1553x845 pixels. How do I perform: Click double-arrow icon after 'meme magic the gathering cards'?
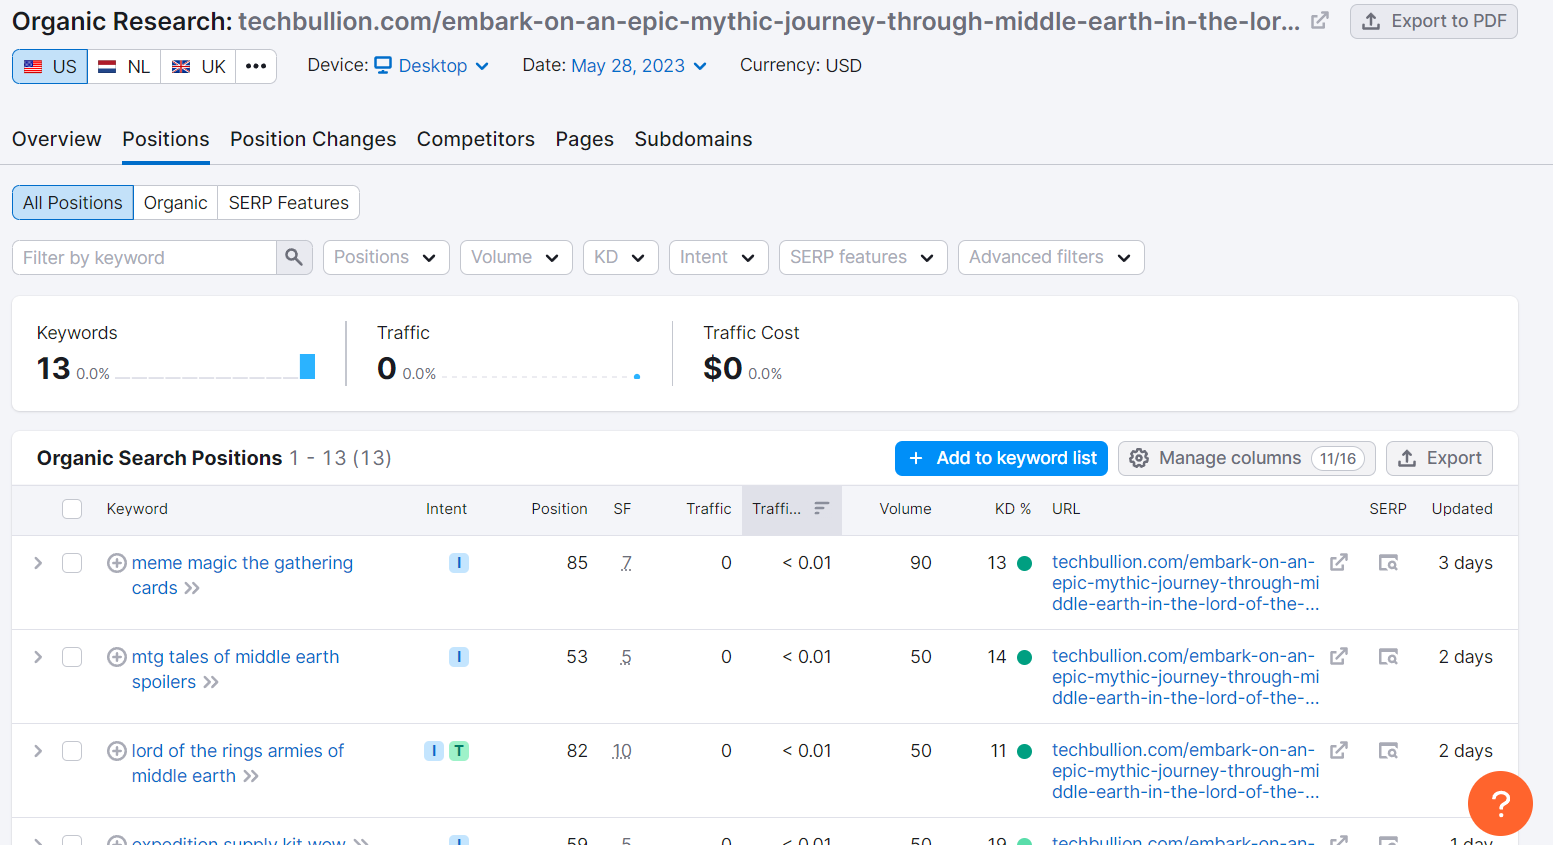tap(192, 588)
